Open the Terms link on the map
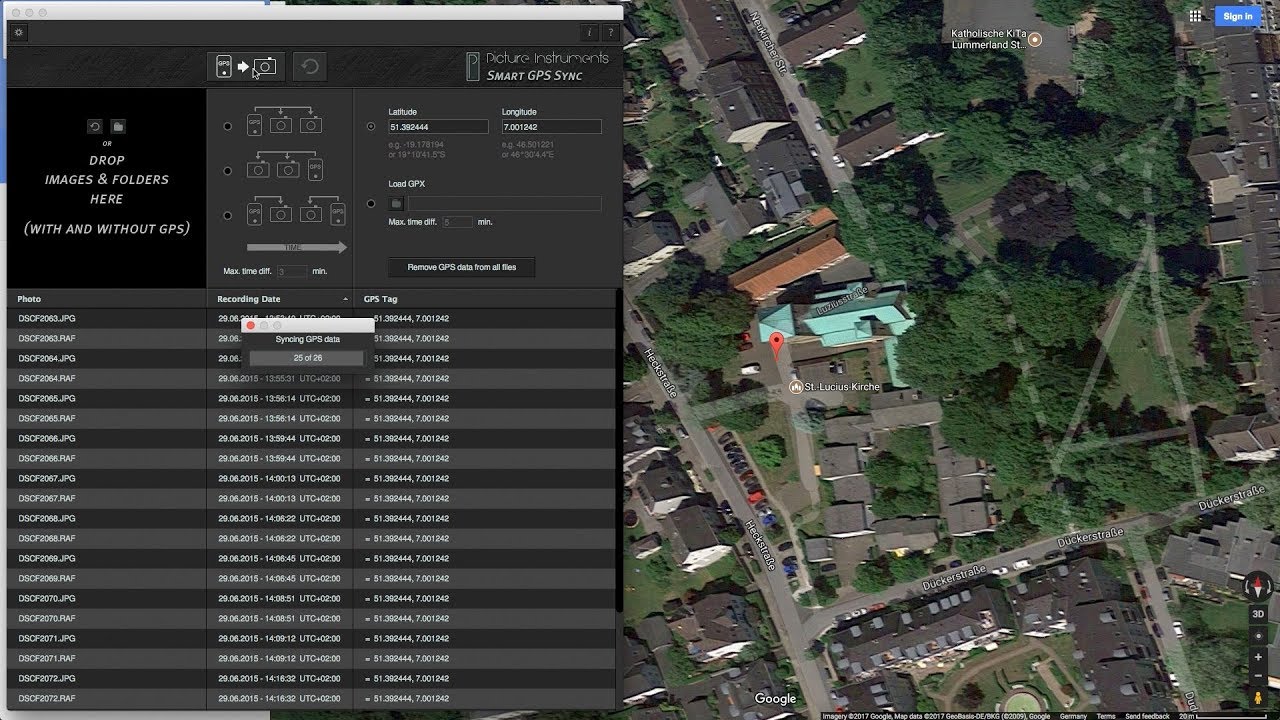The width and height of the screenshot is (1280, 720). pyautogui.click(x=1106, y=716)
